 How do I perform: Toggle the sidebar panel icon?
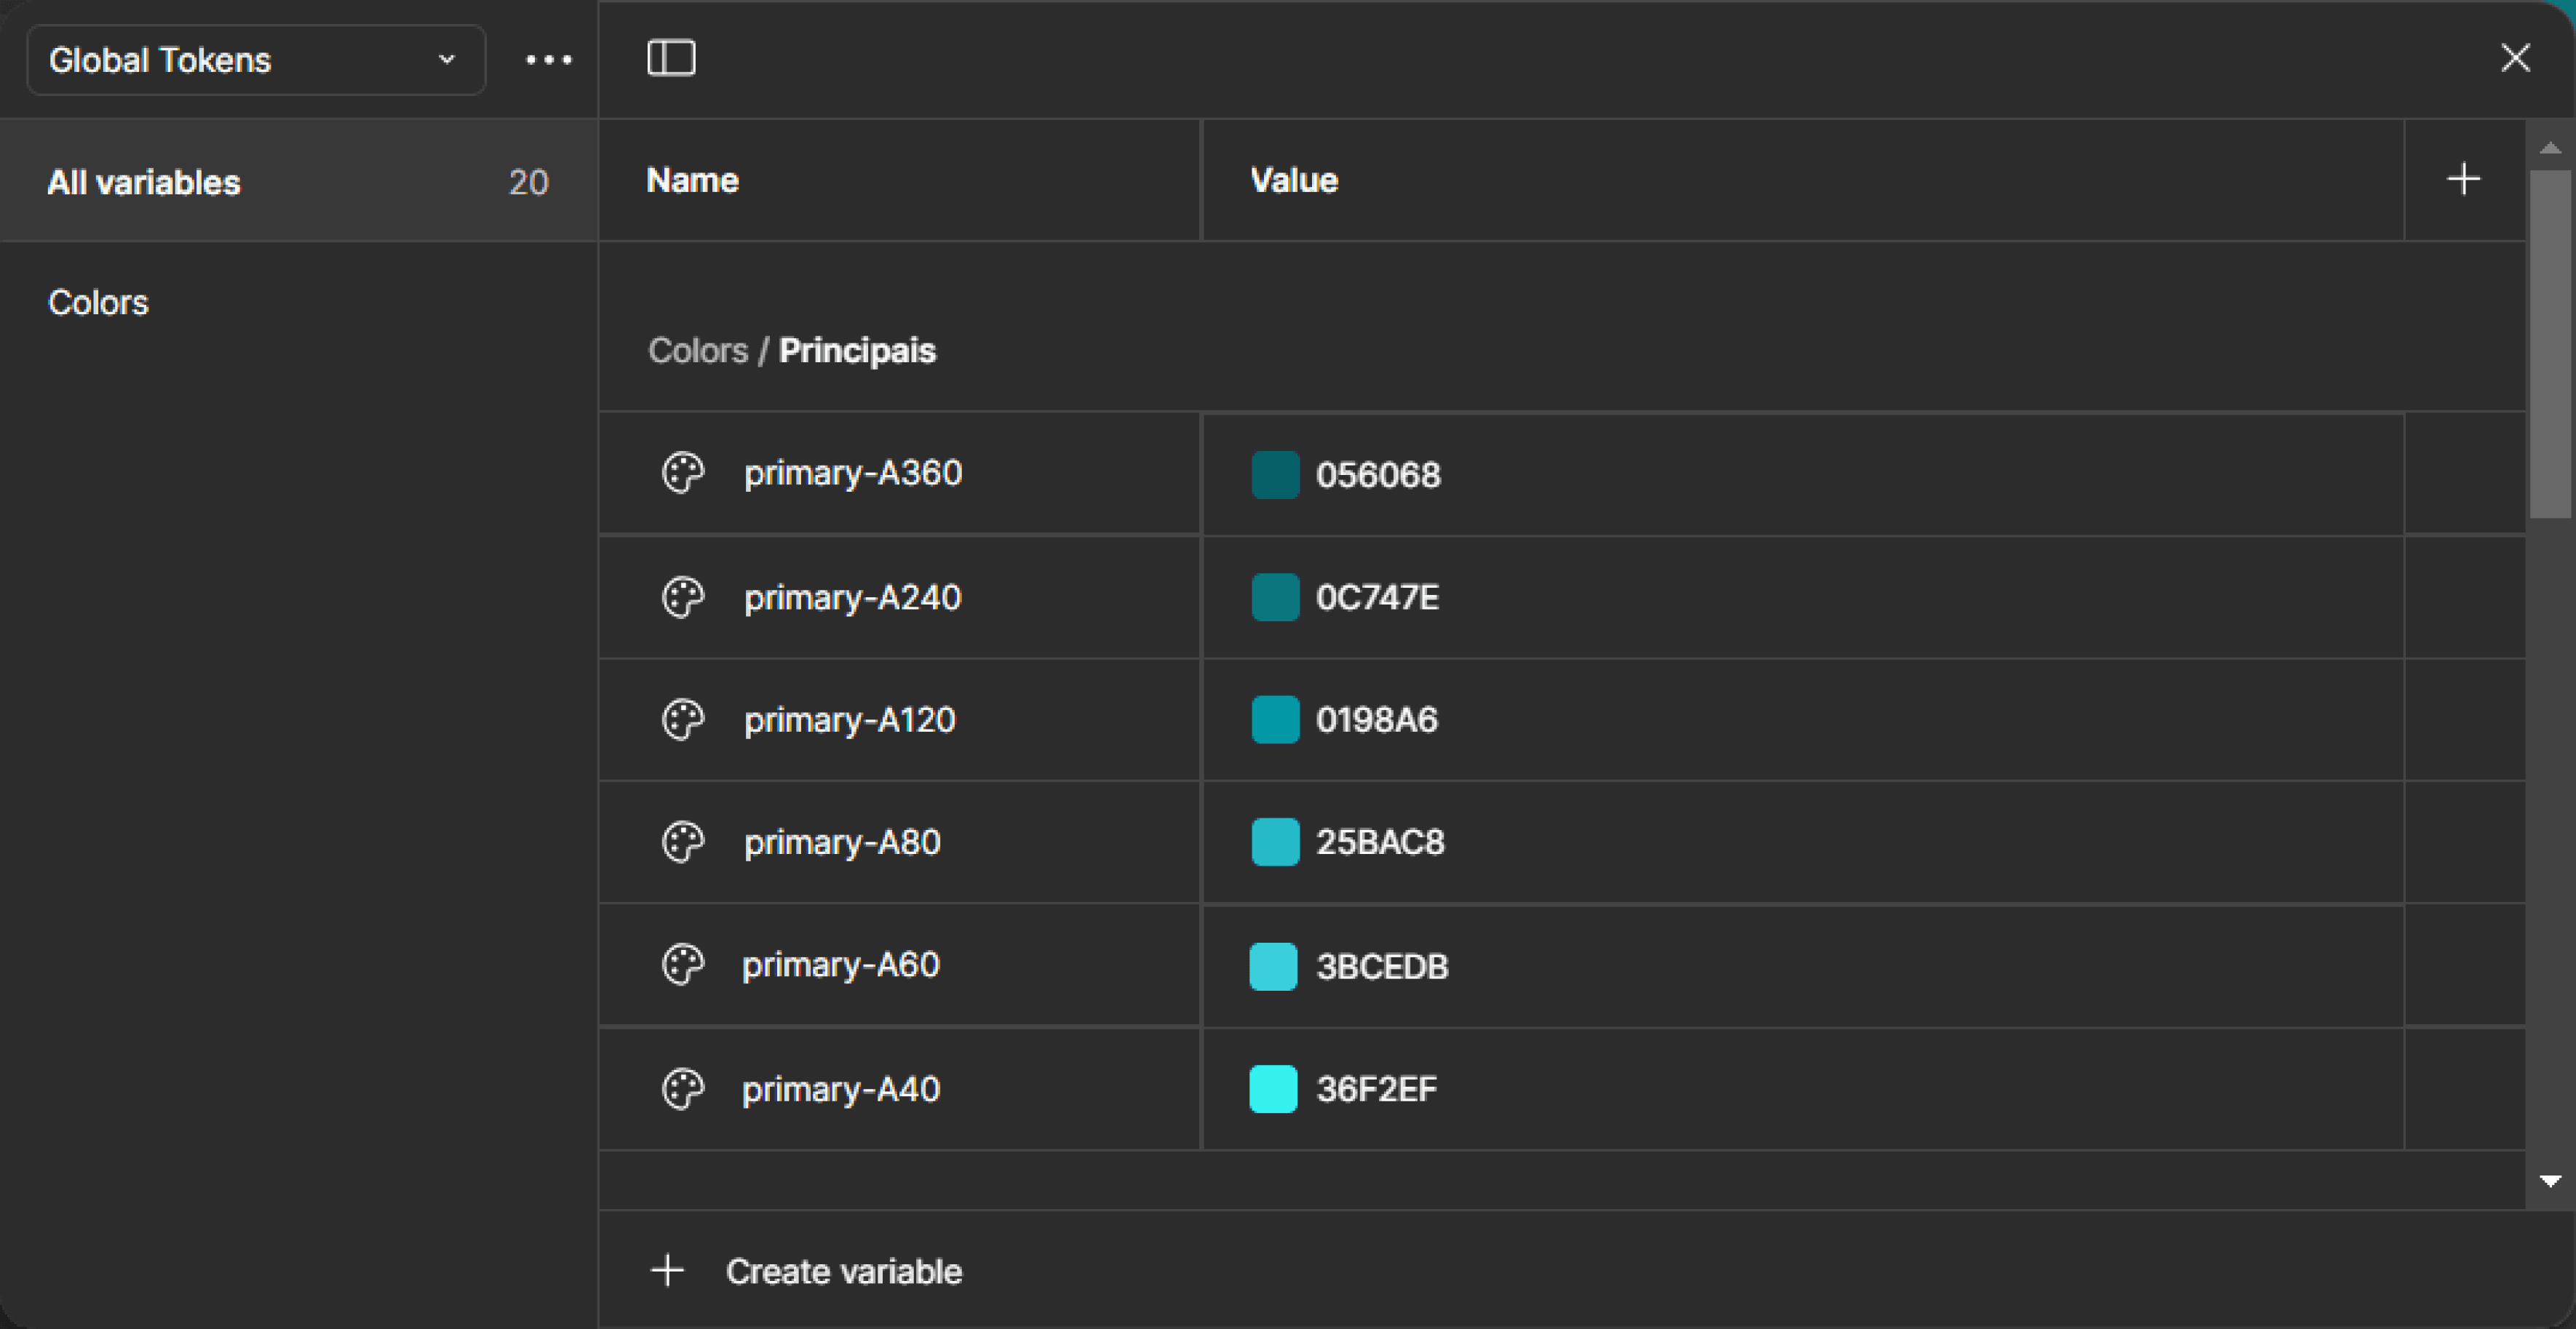point(671,58)
